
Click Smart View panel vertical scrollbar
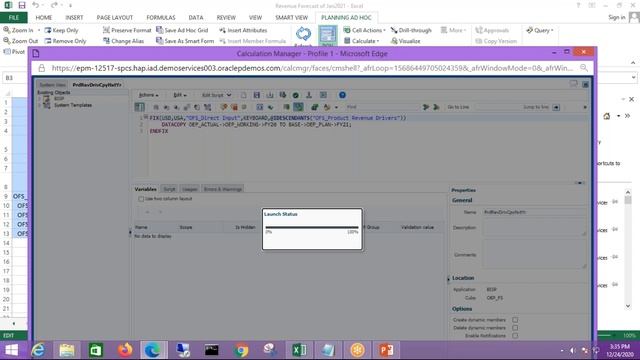pos(628,248)
